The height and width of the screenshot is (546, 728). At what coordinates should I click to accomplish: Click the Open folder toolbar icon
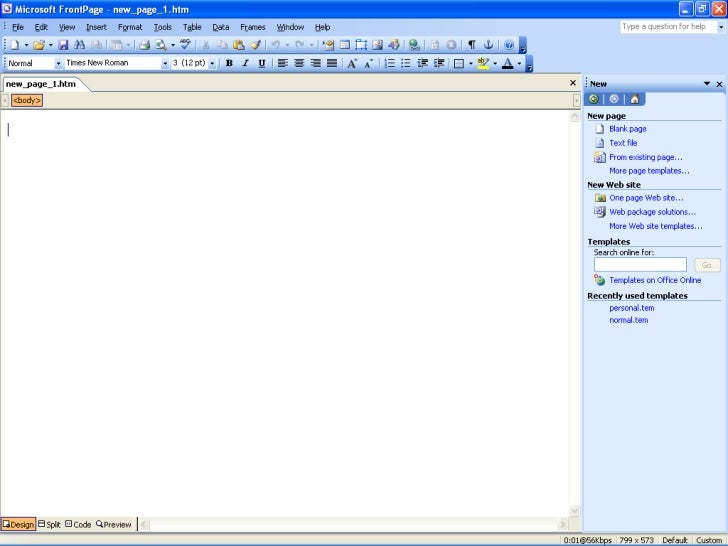[39, 45]
